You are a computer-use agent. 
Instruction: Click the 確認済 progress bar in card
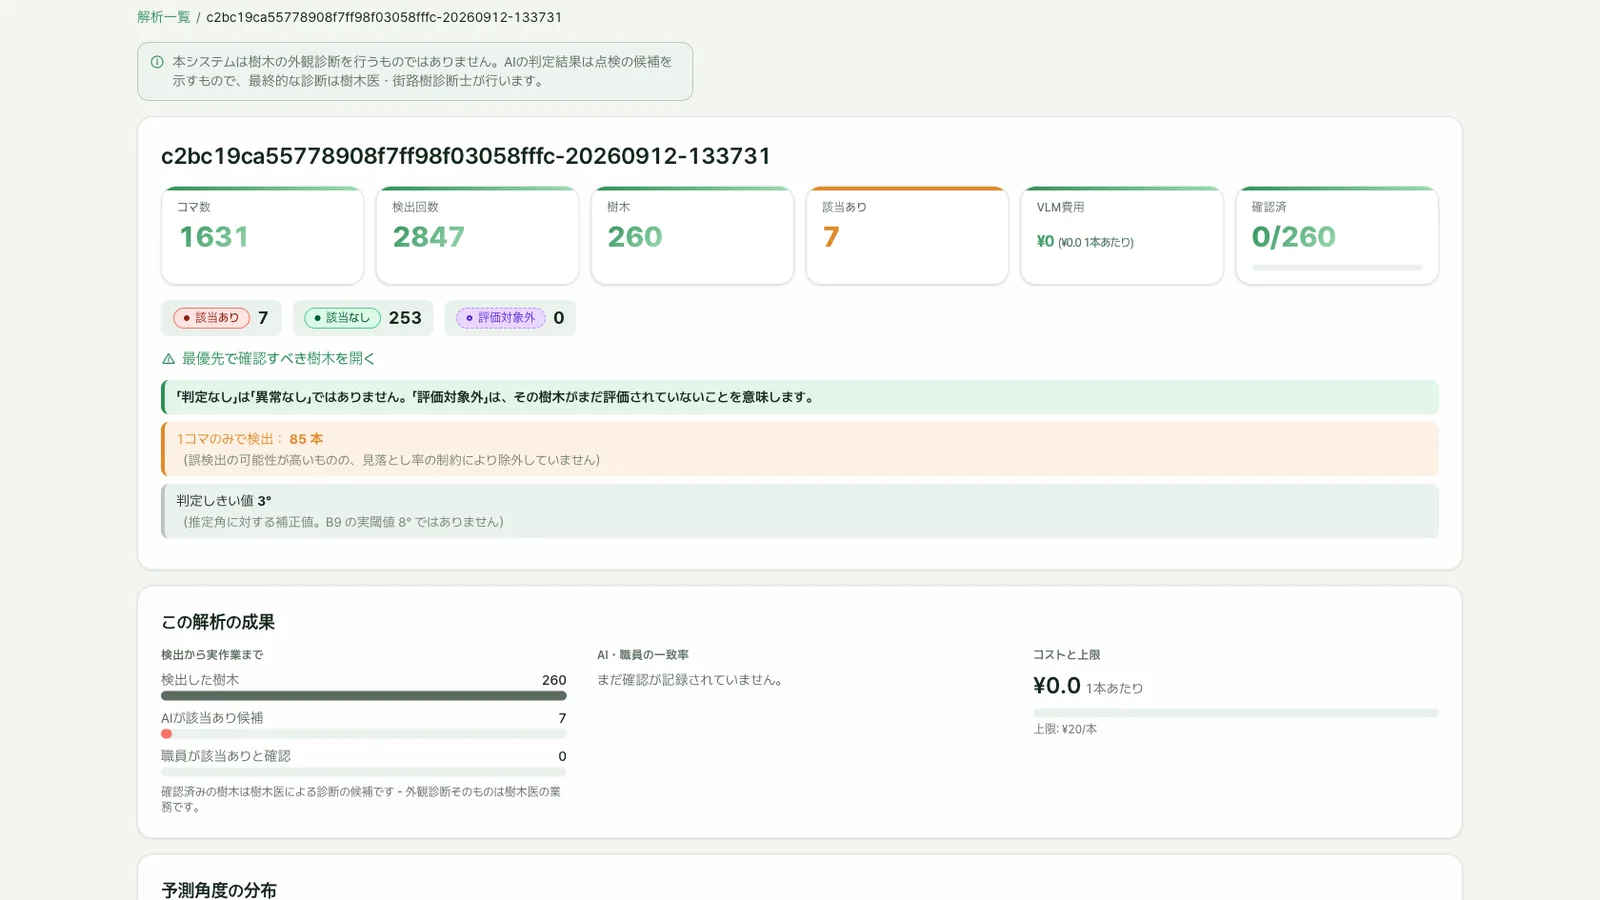pos(1337,268)
